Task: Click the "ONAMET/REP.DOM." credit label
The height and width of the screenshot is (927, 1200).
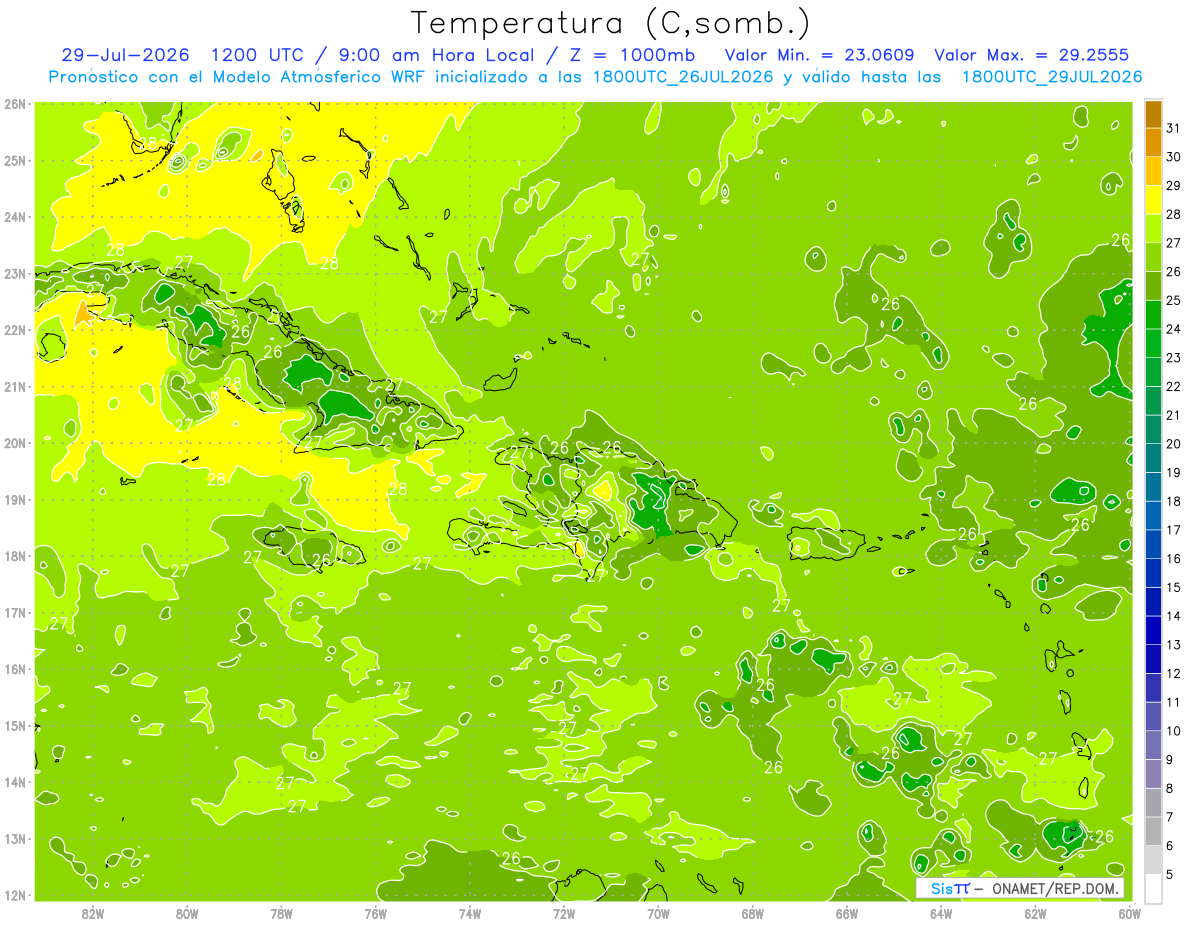Action: [x=1055, y=889]
